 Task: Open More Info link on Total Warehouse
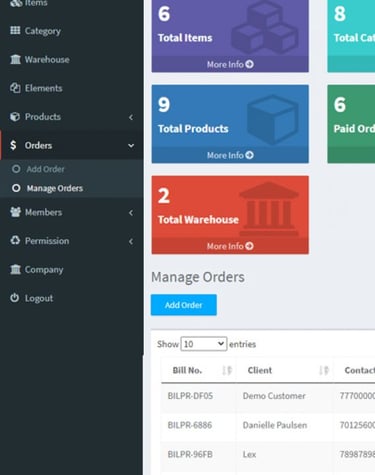pyautogui.click(x=230, y=246)
